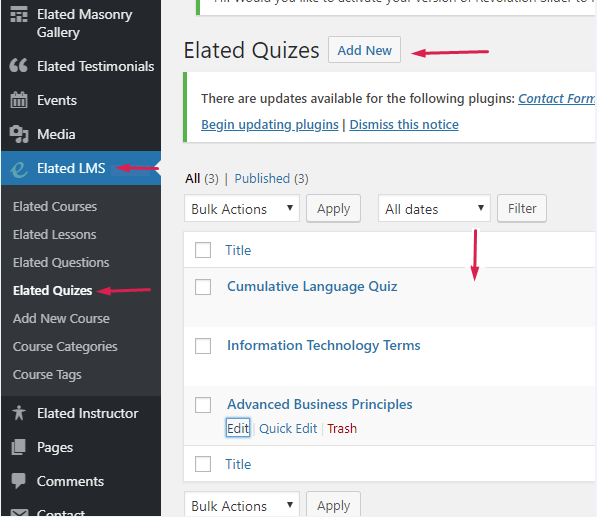Click the Events calendar icon

click(x=19, y=100)
